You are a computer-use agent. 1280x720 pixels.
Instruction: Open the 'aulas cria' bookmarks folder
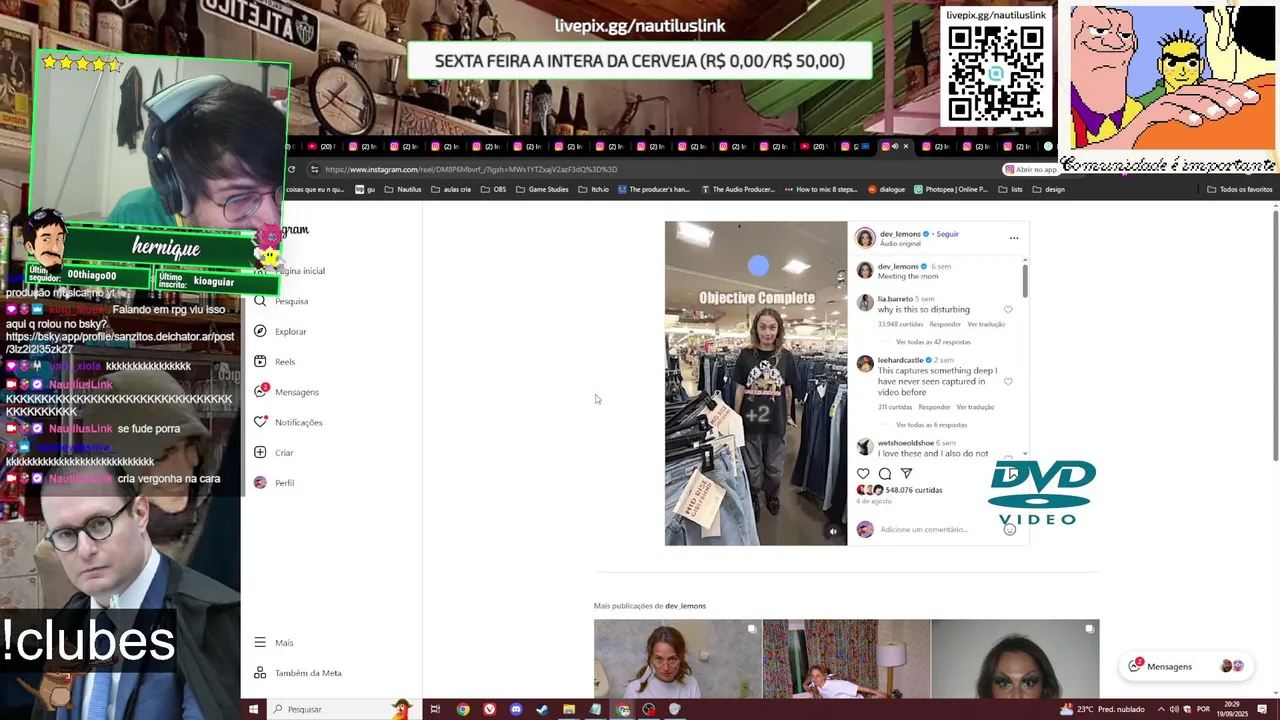point(451,189)
